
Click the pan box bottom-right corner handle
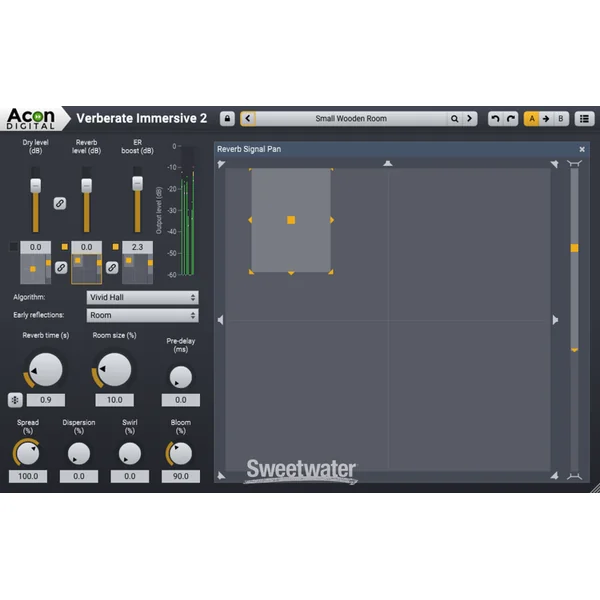pos(331,272)
